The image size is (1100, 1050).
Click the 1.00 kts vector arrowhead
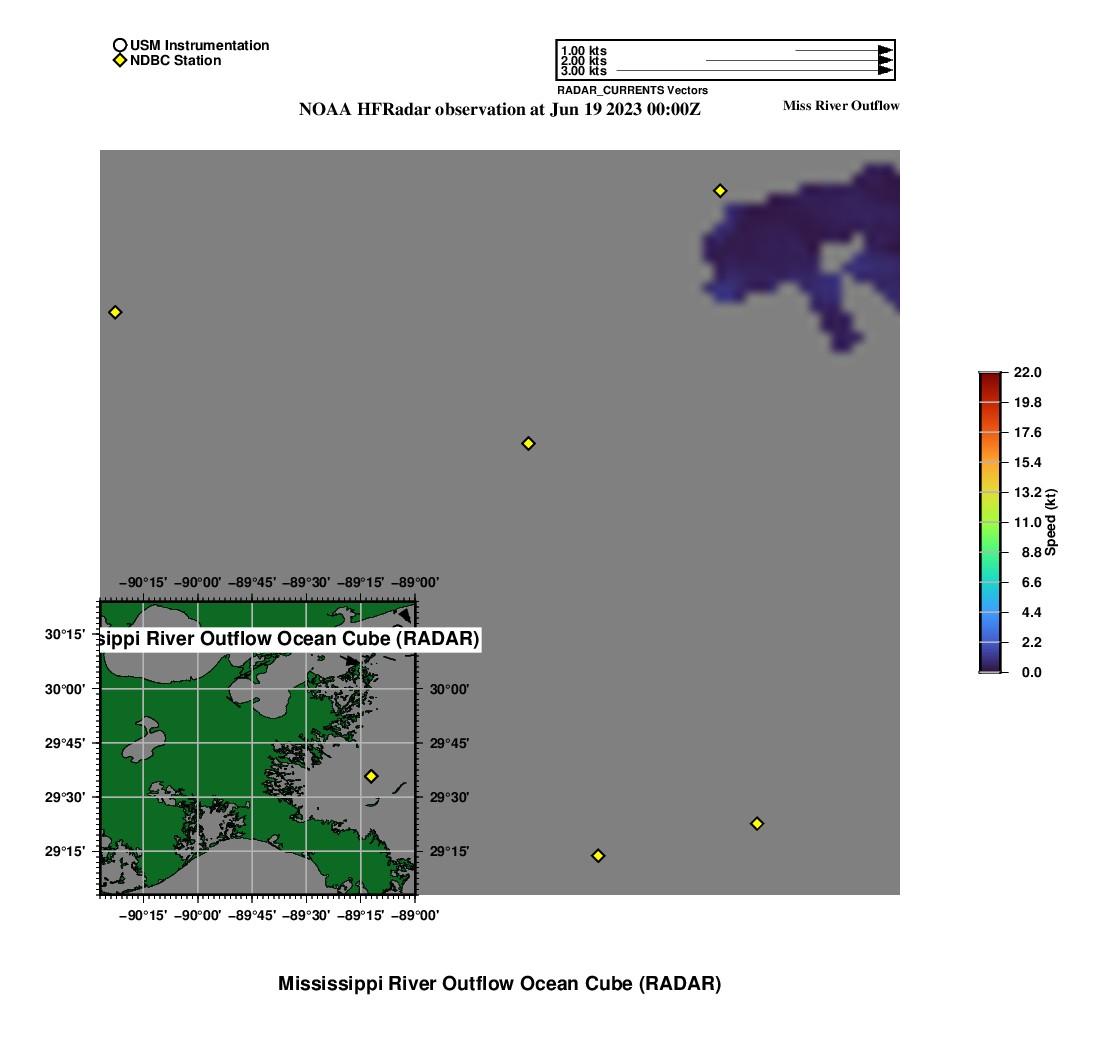(x=885, y=50)
